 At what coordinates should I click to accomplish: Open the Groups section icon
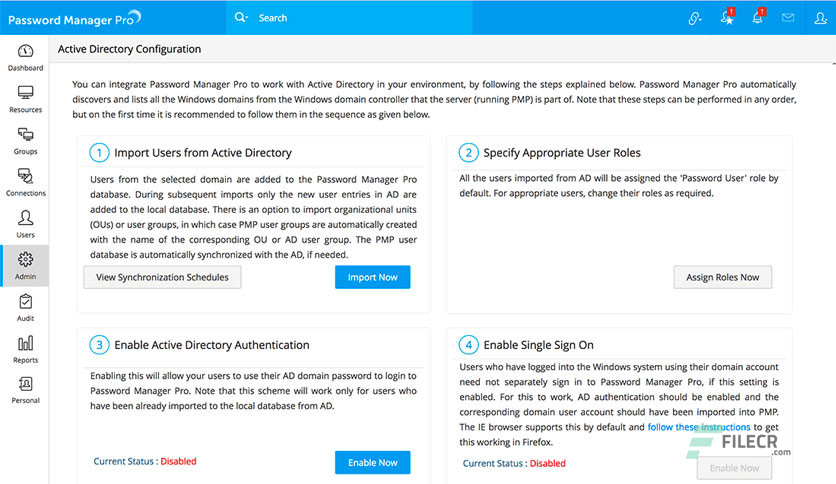[25, 134]
